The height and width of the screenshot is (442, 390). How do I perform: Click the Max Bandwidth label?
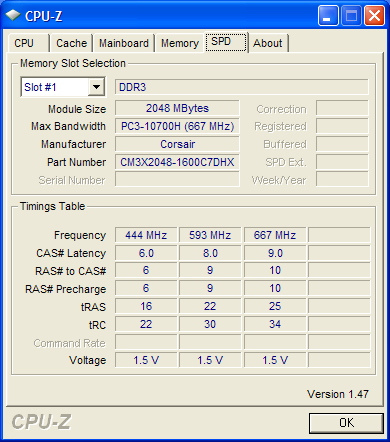(68, 126)
